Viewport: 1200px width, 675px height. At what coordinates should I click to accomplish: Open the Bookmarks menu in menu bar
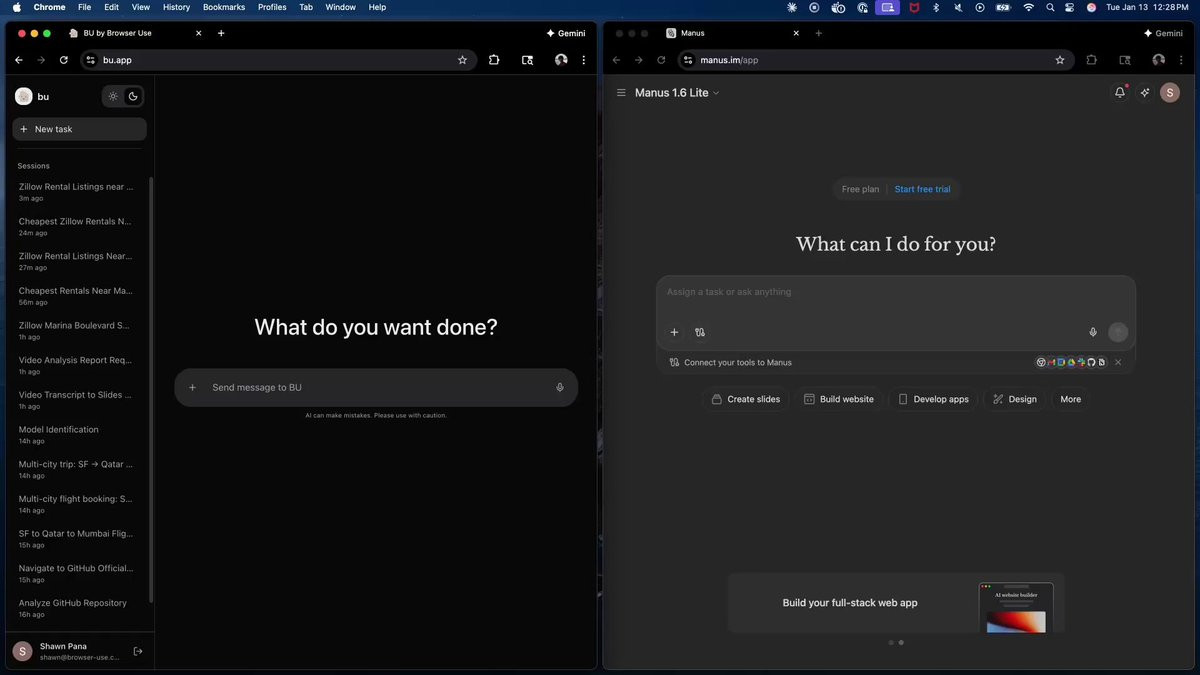[x=224, y=7]
